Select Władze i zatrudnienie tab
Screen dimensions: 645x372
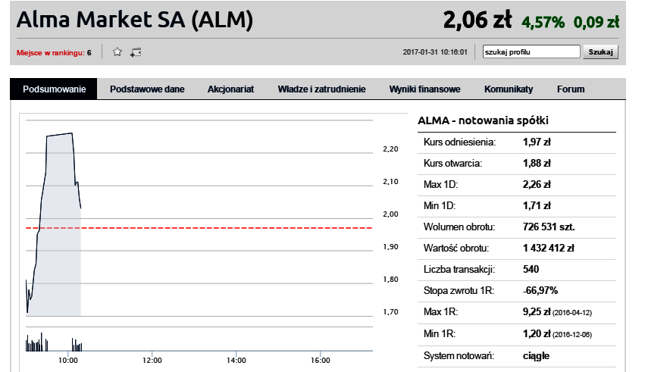pyautogui.click(x=321, y=89)
